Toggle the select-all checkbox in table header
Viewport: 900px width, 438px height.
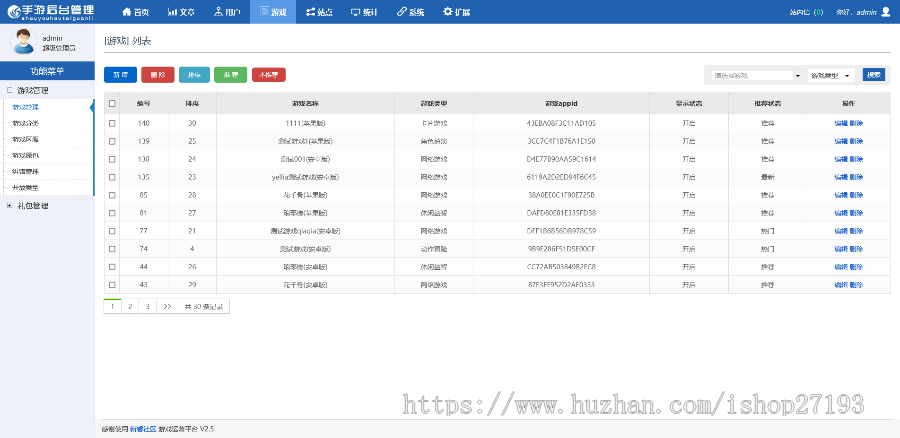tap(112, 104)
